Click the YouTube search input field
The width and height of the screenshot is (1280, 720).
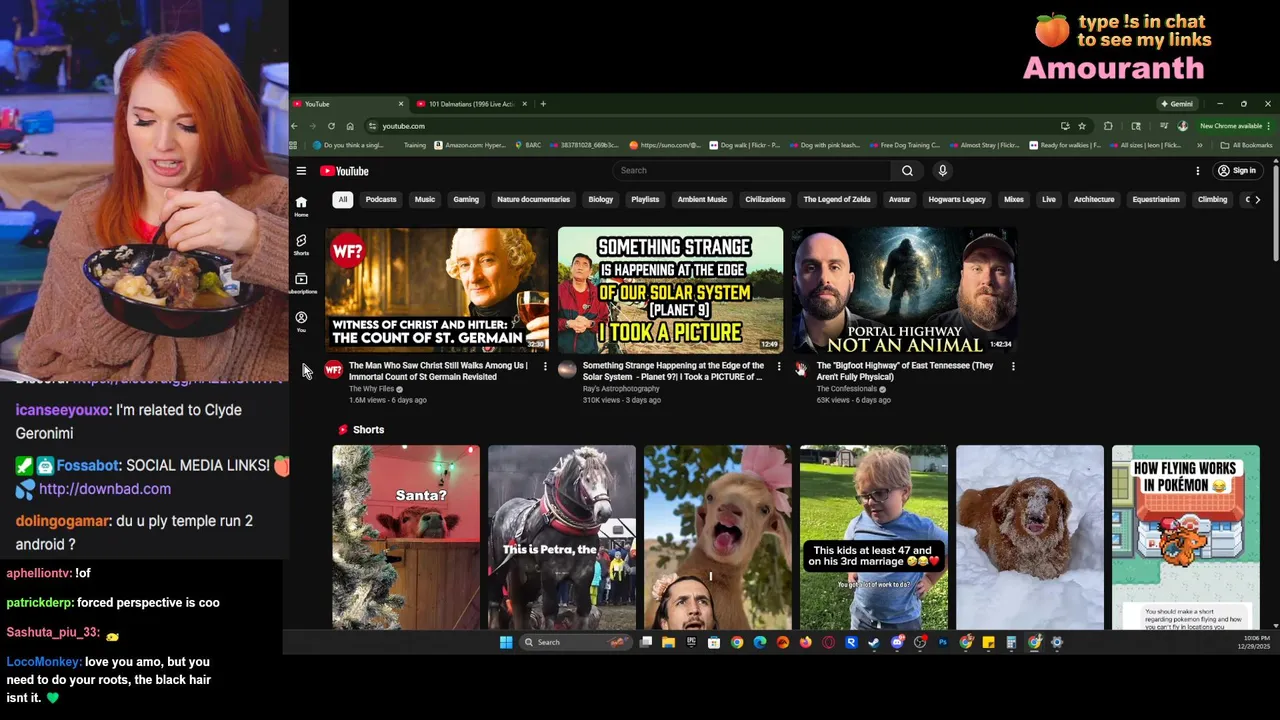(752, 171)
